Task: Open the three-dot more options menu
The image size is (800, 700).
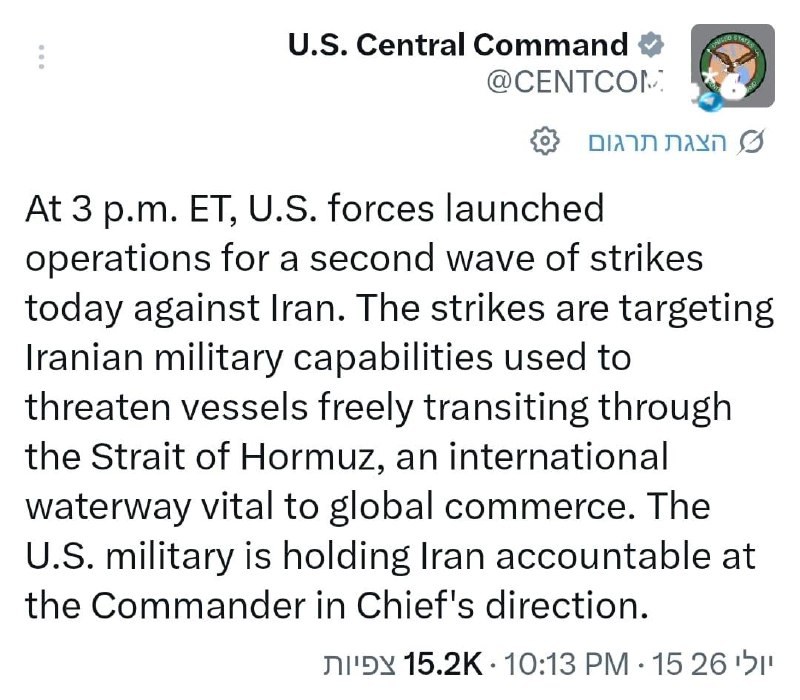Action: [x=41, y=57]
